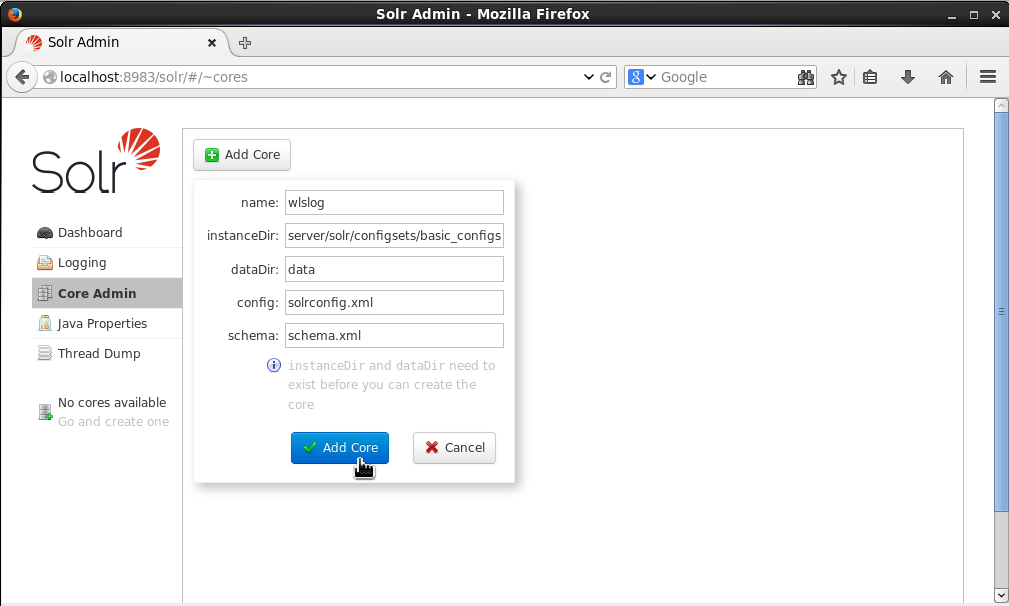Click the 'No cores available' text
This screenshot has height=606, width=1009.
pyautogui.click(x=112, y=403)
